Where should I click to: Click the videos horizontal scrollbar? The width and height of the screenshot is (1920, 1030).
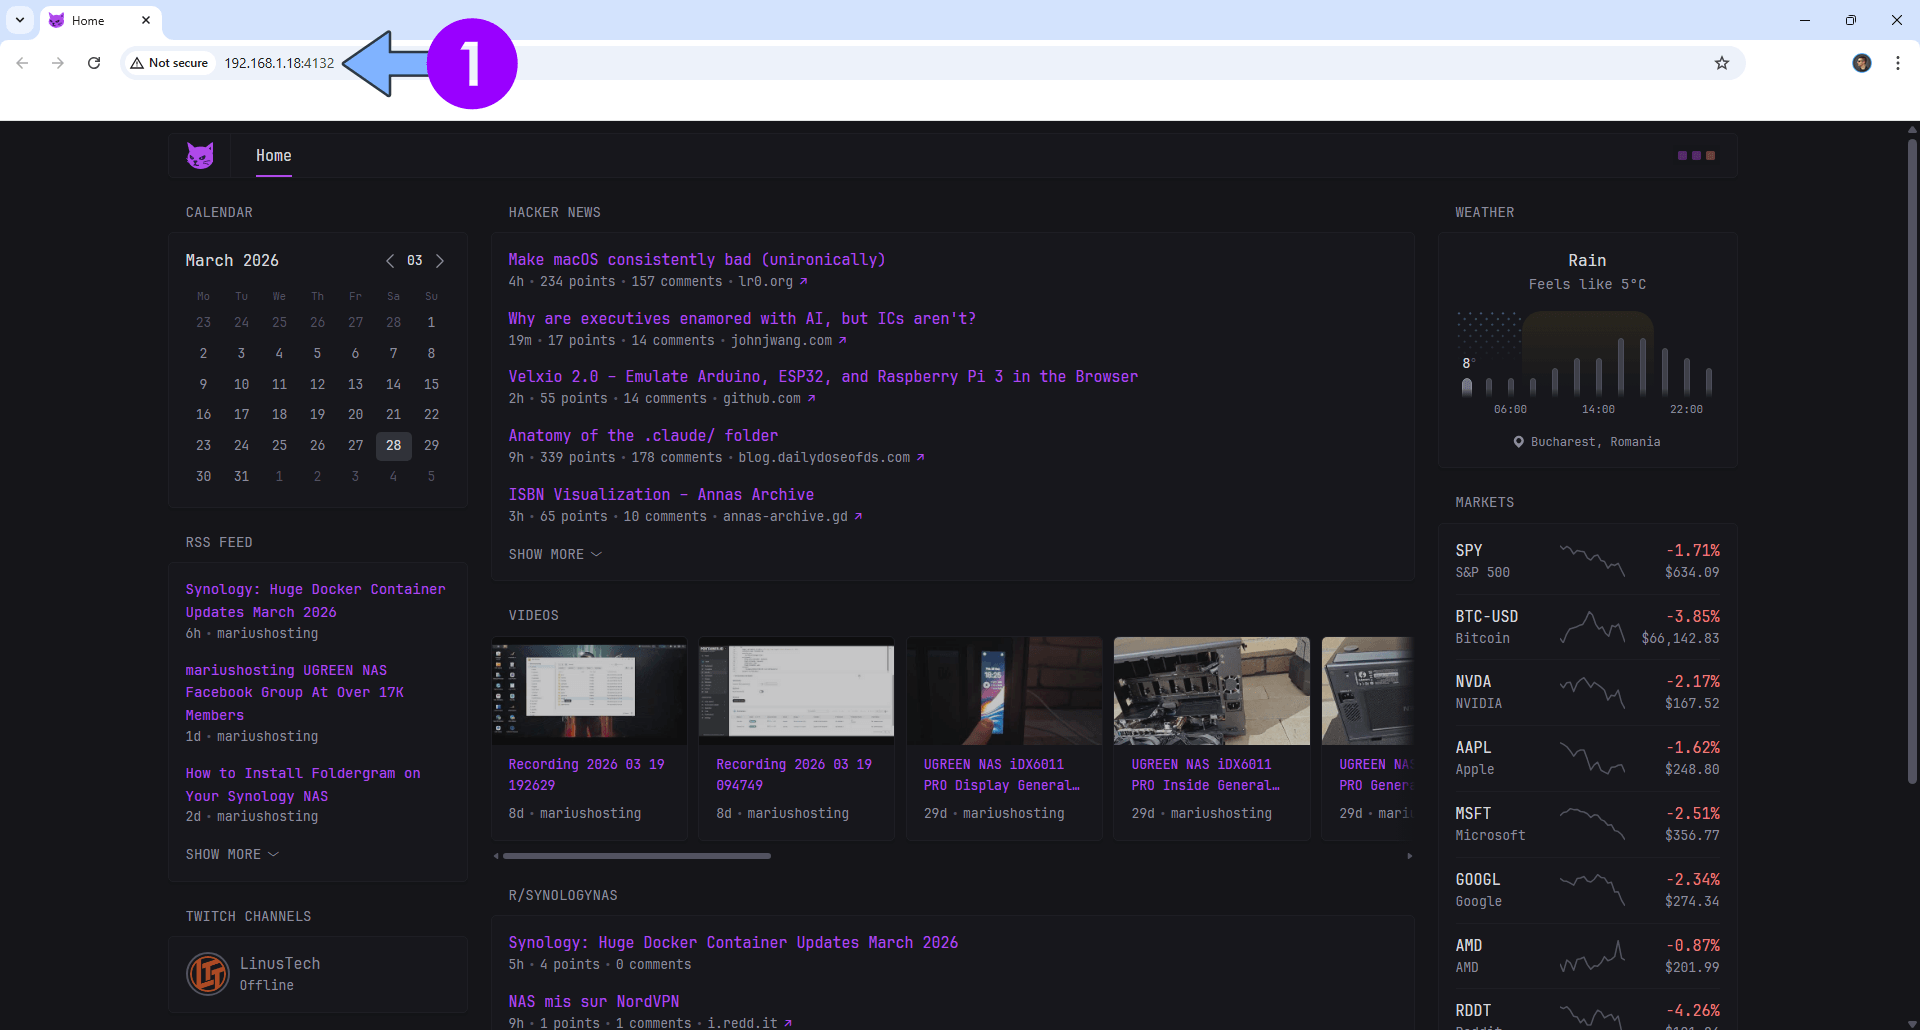[636, 856]
